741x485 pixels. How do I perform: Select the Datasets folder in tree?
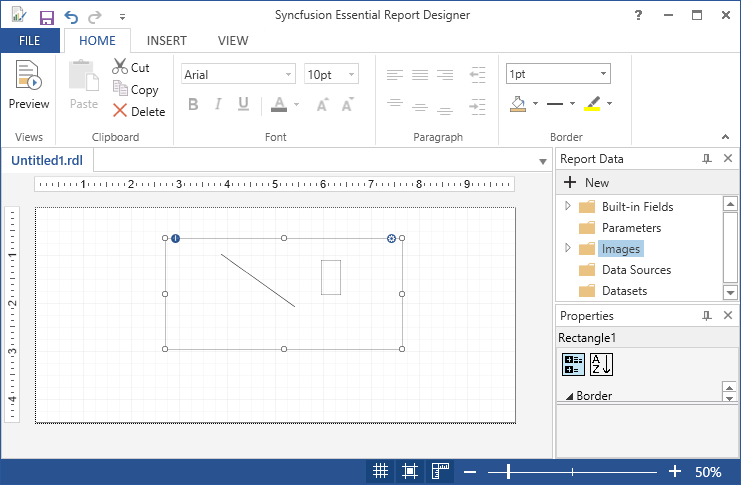point(624,291)
